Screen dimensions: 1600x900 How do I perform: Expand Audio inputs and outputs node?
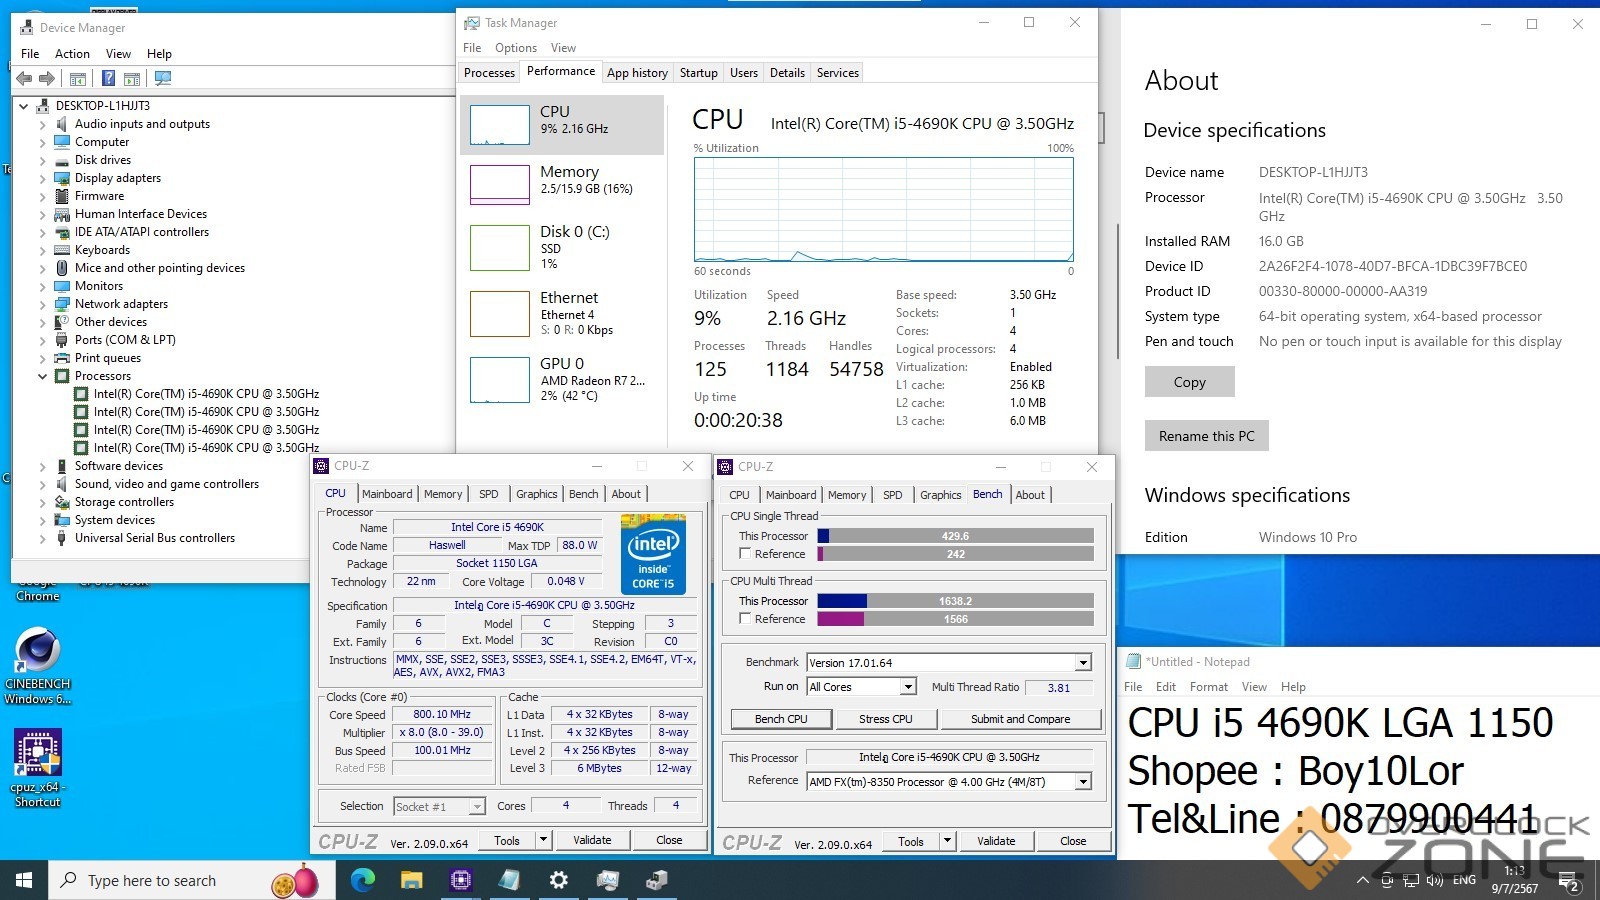pos(43,125)
